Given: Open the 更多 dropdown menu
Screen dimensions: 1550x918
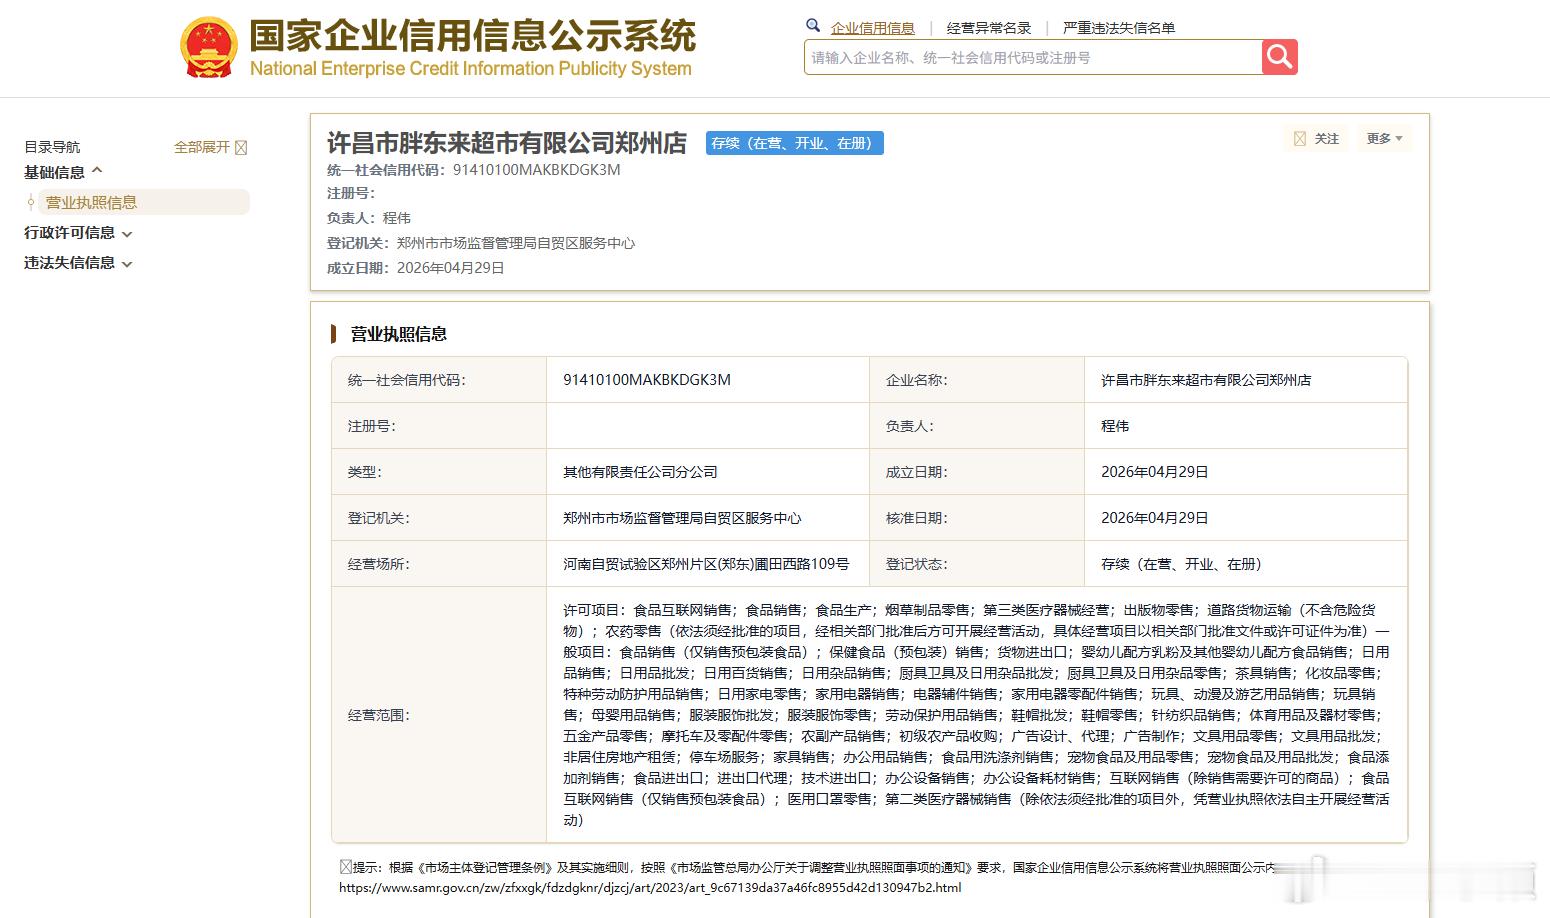Looking at the screenshot, I should click(x=1385, y=139).
